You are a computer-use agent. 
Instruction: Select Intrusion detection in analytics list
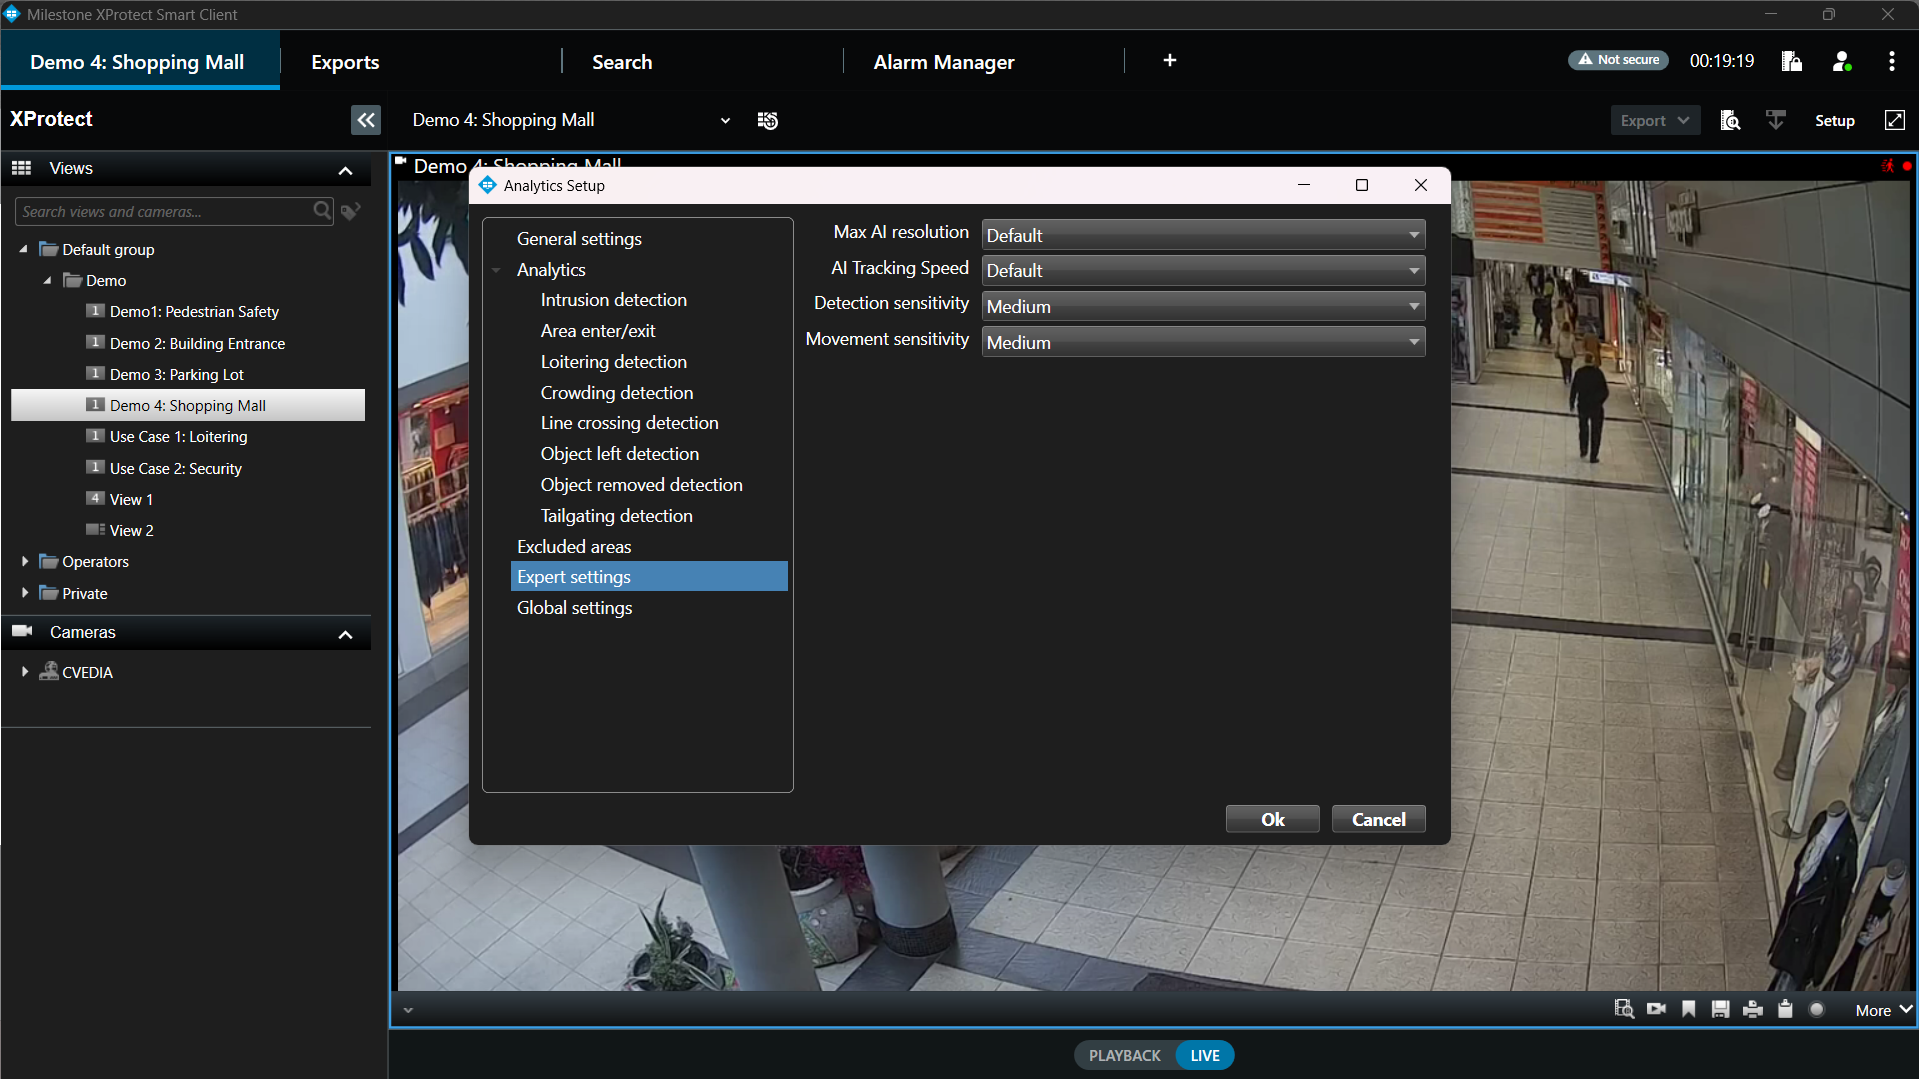click(614, 300)
